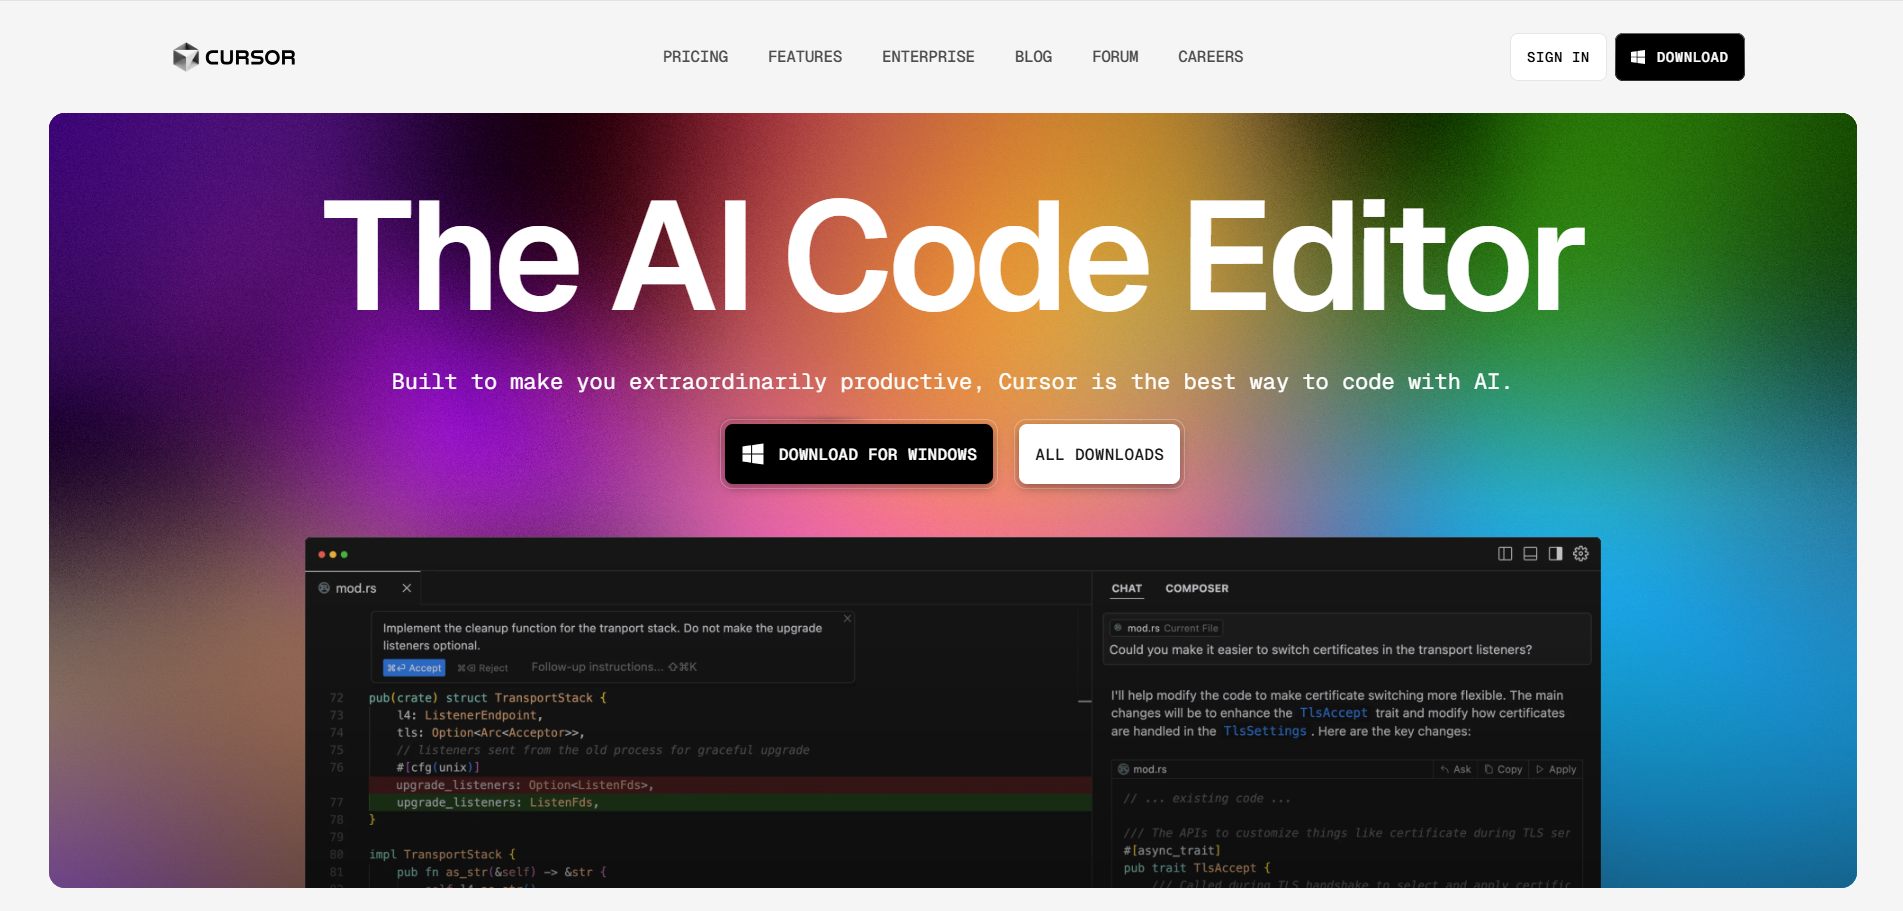Go to Features in the navigation
The height and width of the screenshot is (911, 1903).
805,57
